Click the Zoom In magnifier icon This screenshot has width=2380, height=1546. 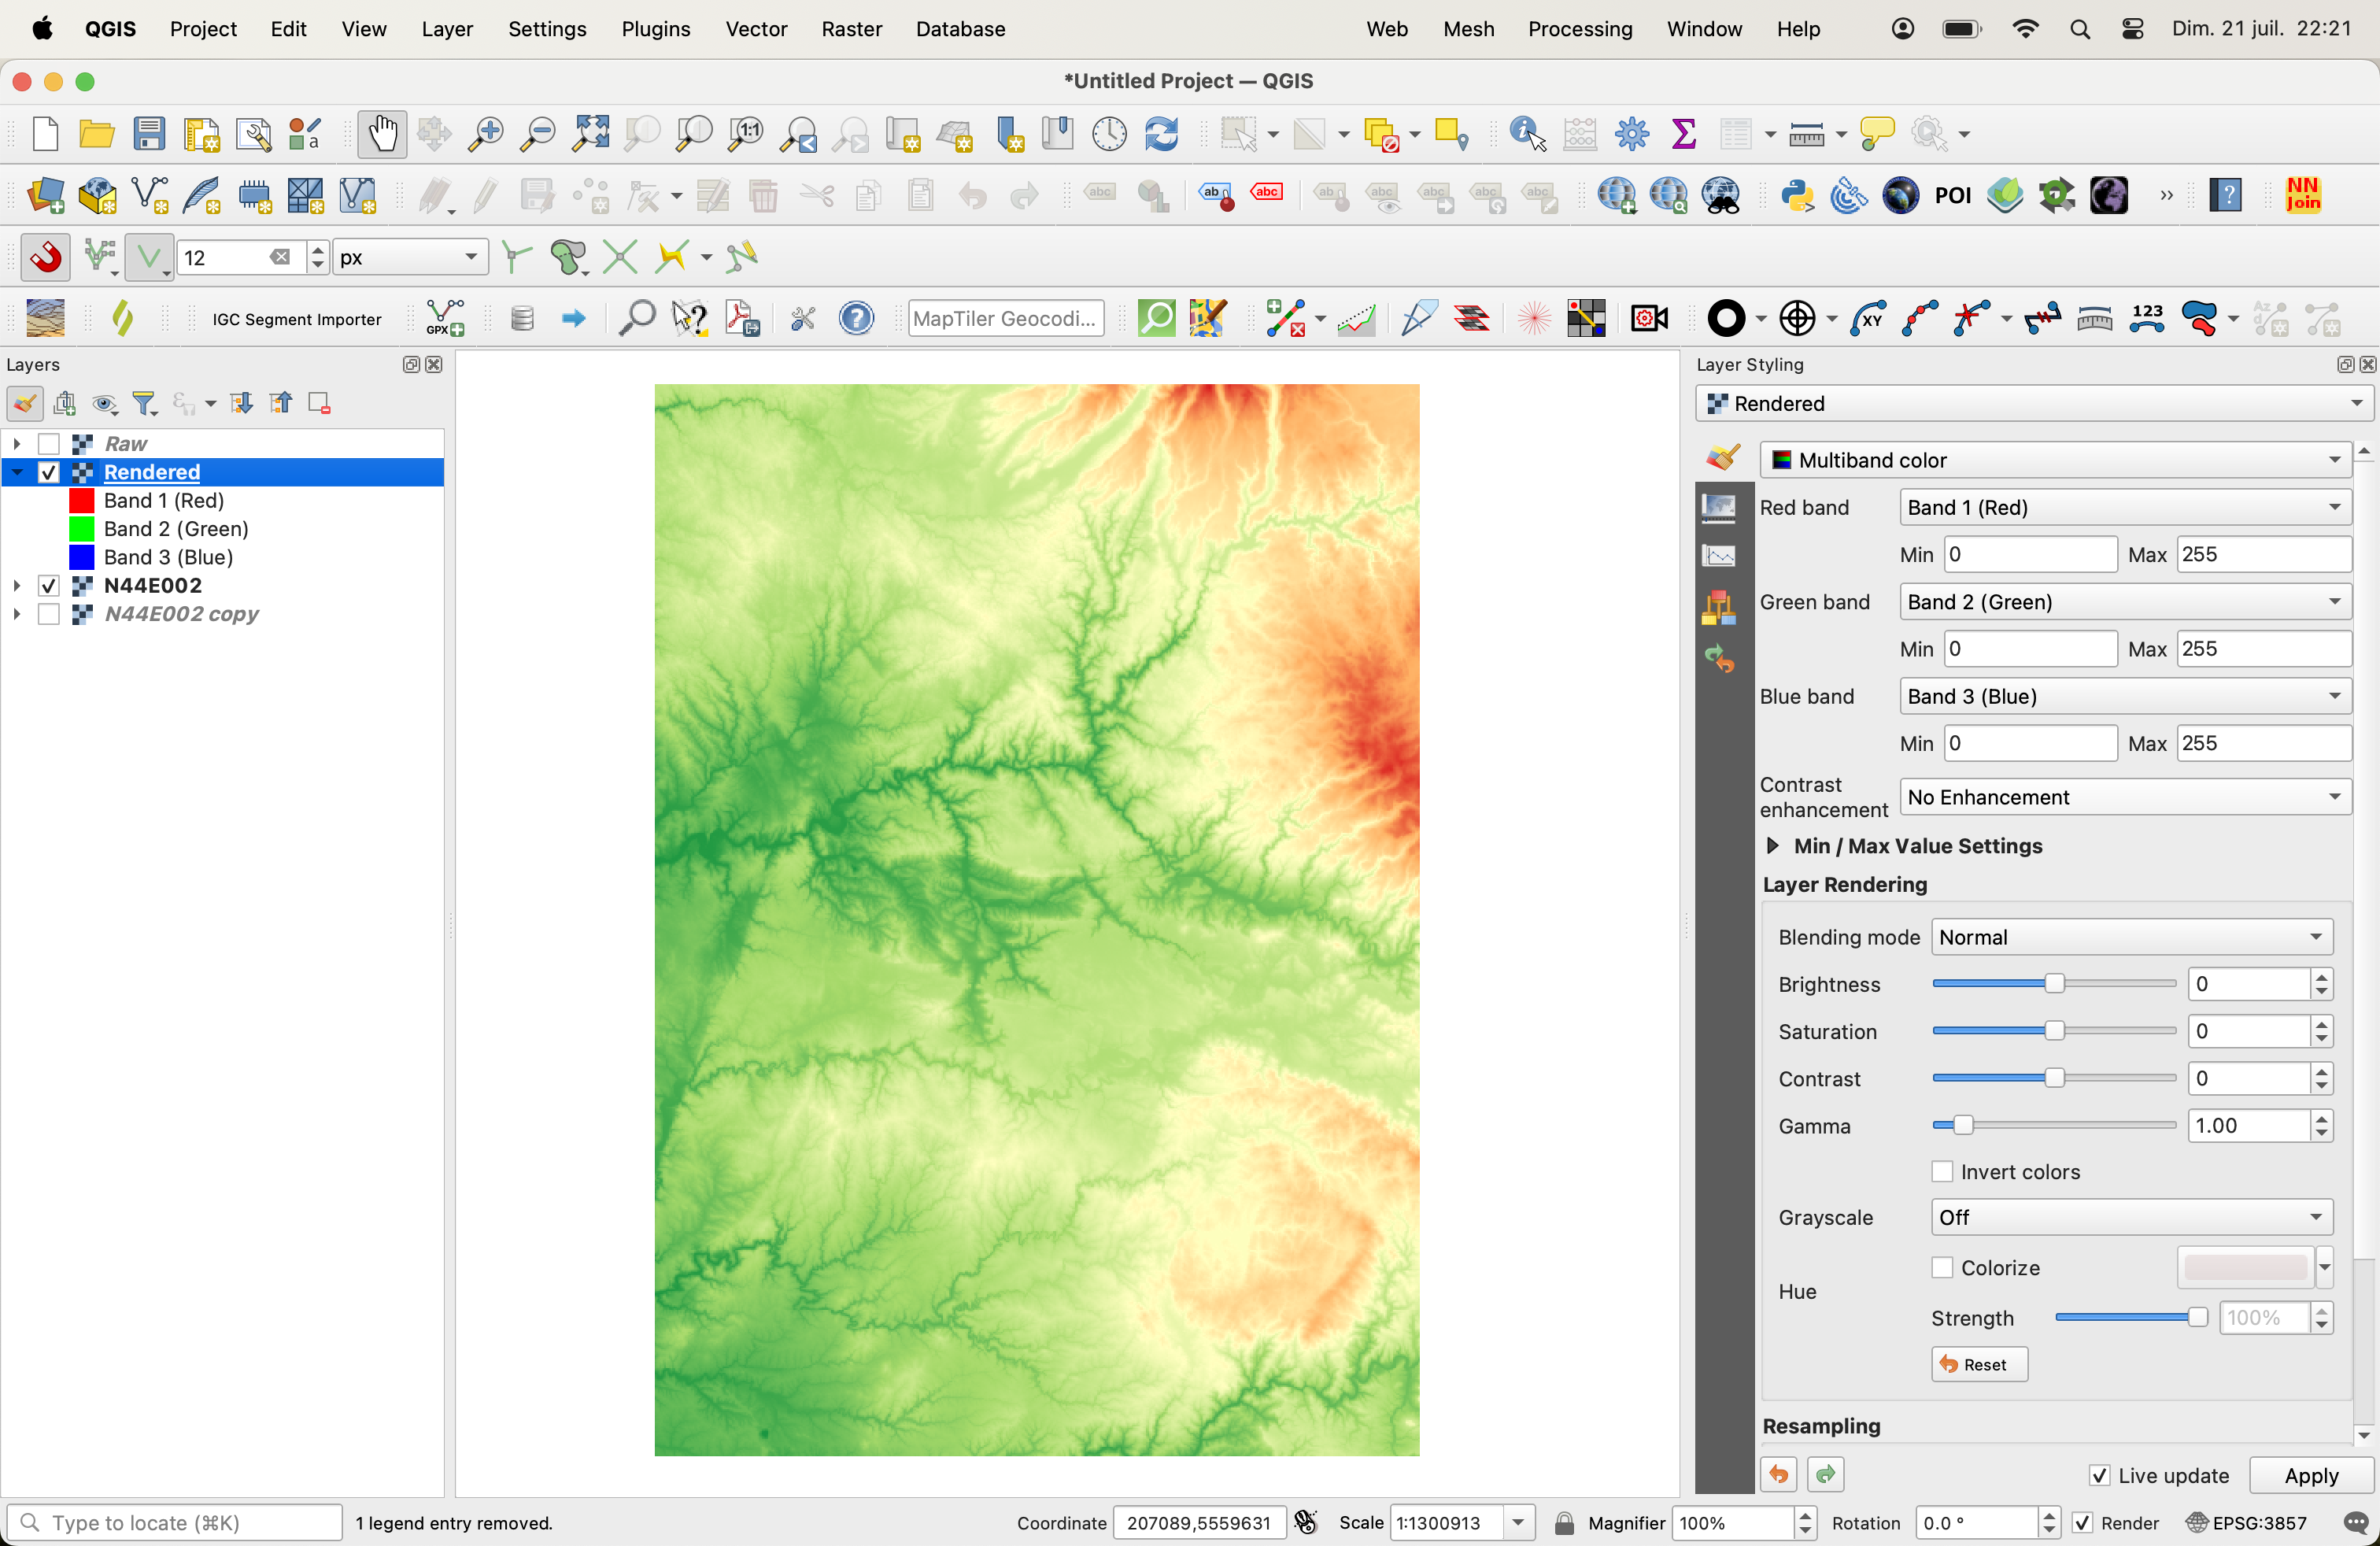coord(486,134)
